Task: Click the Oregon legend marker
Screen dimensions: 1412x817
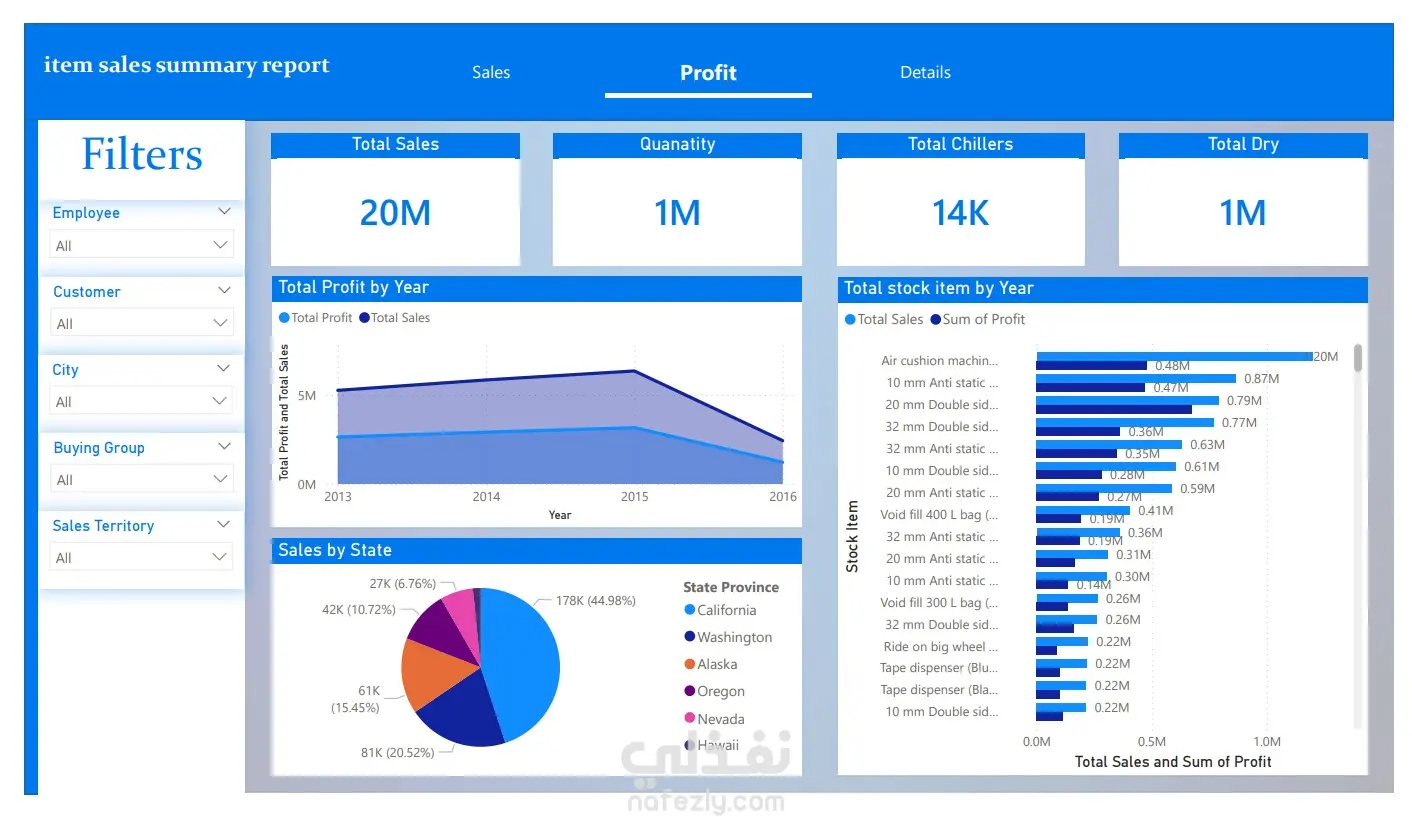Action: click(690, 691)
